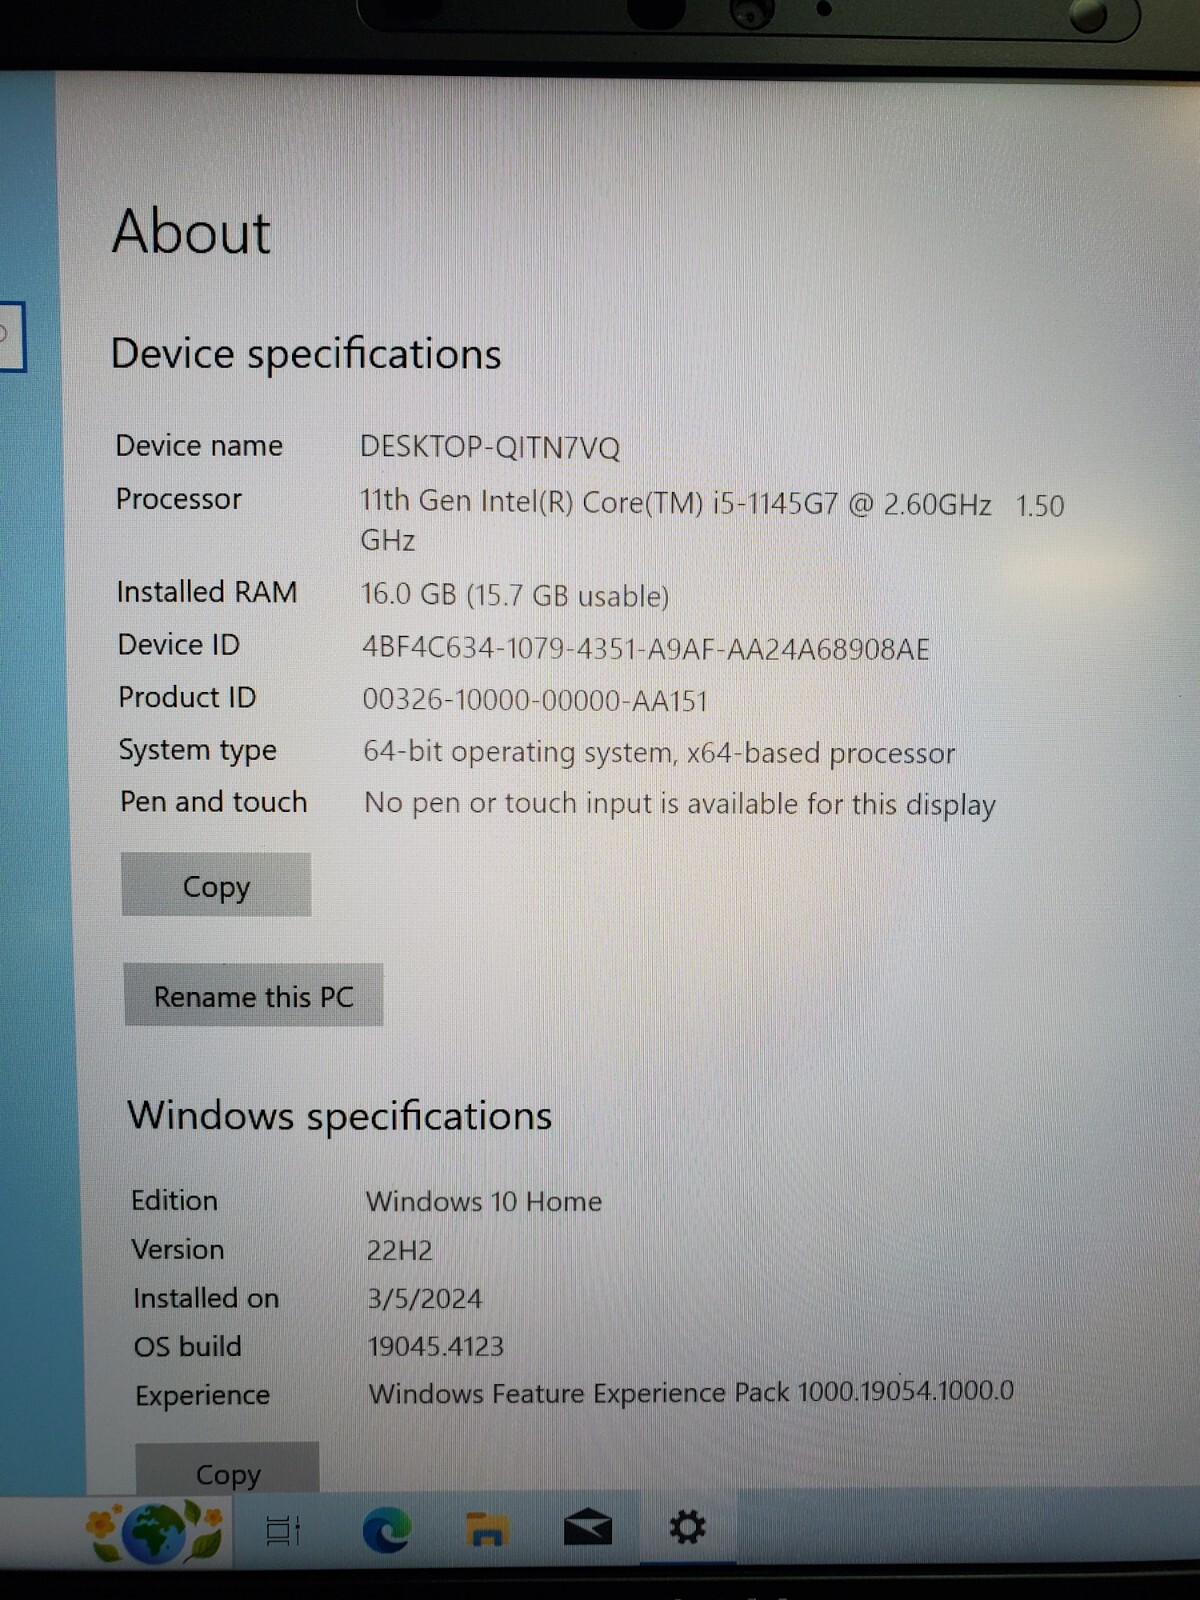Screen dimensions: 1200x1600
Task: Click the Device ID label
Action: tap(179, 645)
